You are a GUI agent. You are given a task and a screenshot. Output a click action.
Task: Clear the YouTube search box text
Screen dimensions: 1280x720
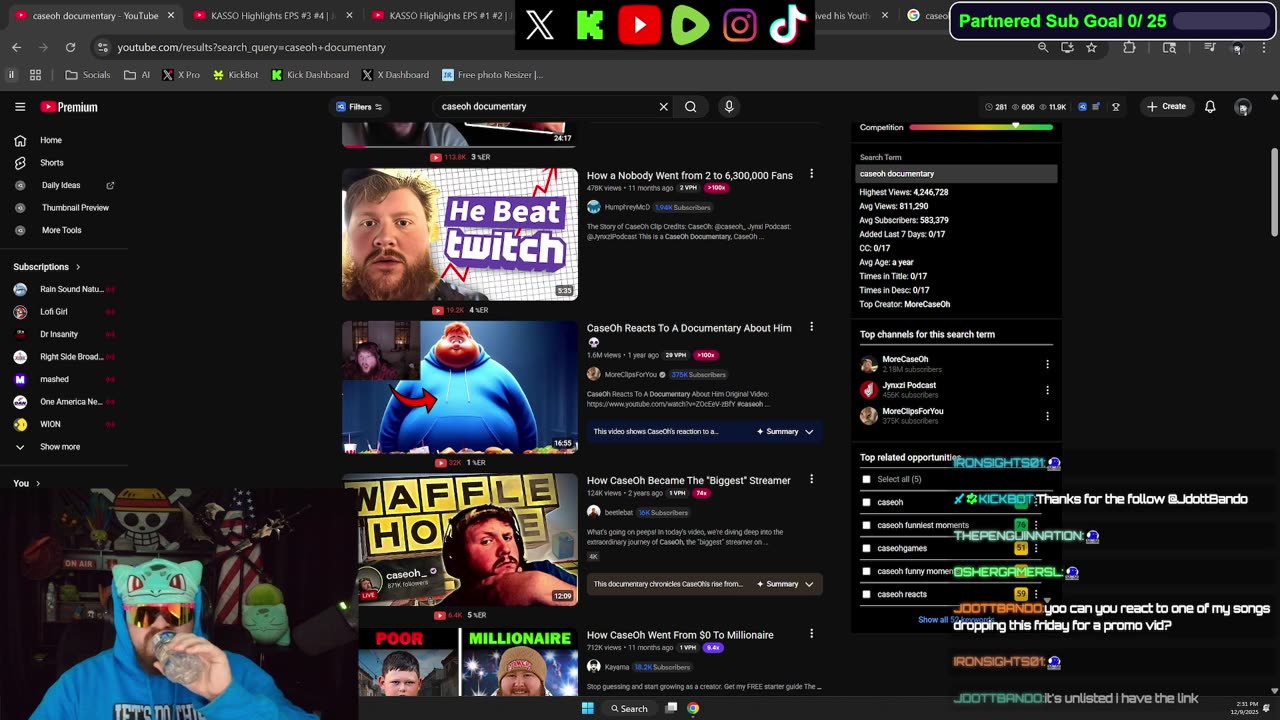point(663,107)
